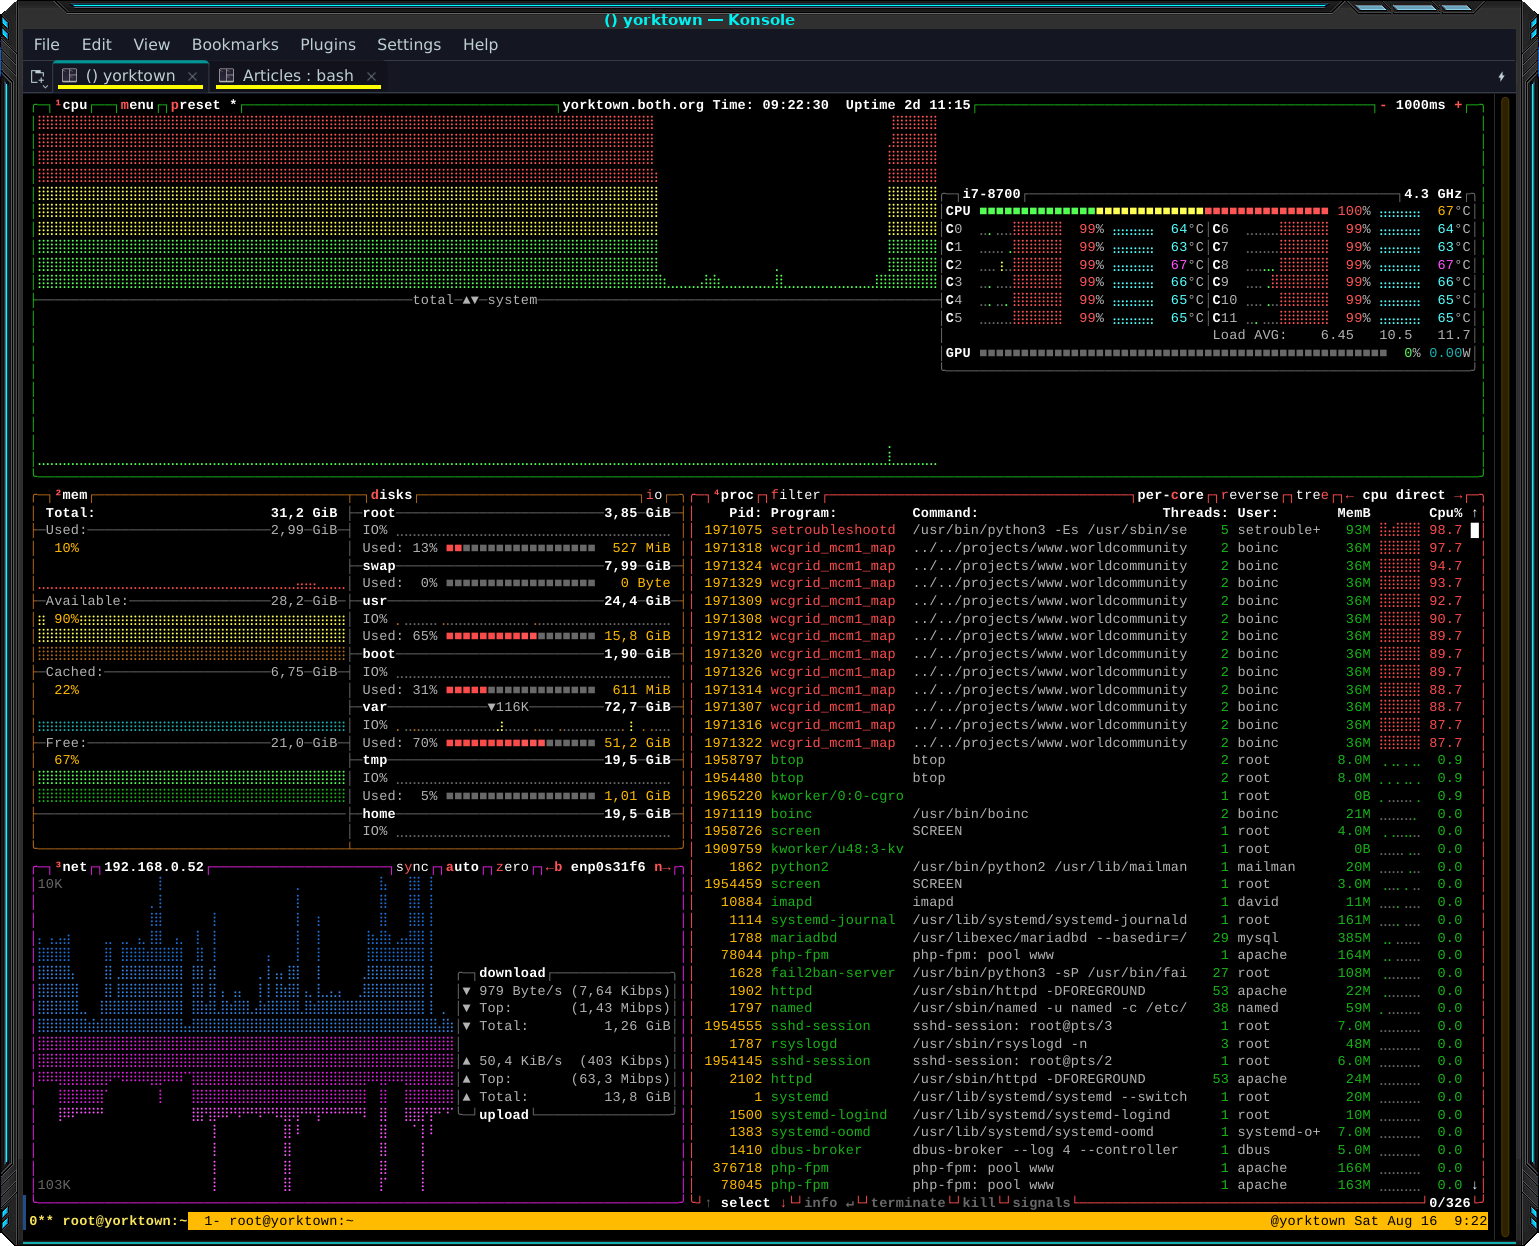Close the Articles : bash tab
The width and height of the screenshot is (1539, 1246).
(372, 76)
